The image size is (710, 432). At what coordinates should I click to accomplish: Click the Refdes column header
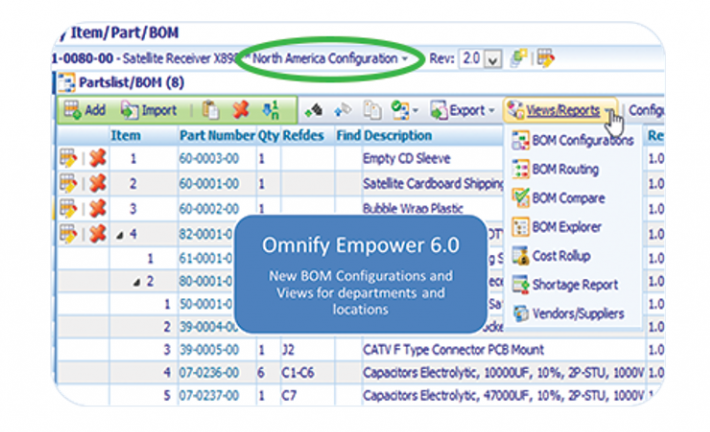coord(303,135)
